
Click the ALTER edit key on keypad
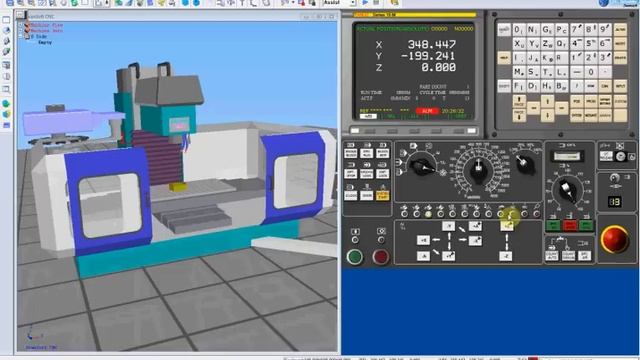pyautogui.click(x=620, y=30)
